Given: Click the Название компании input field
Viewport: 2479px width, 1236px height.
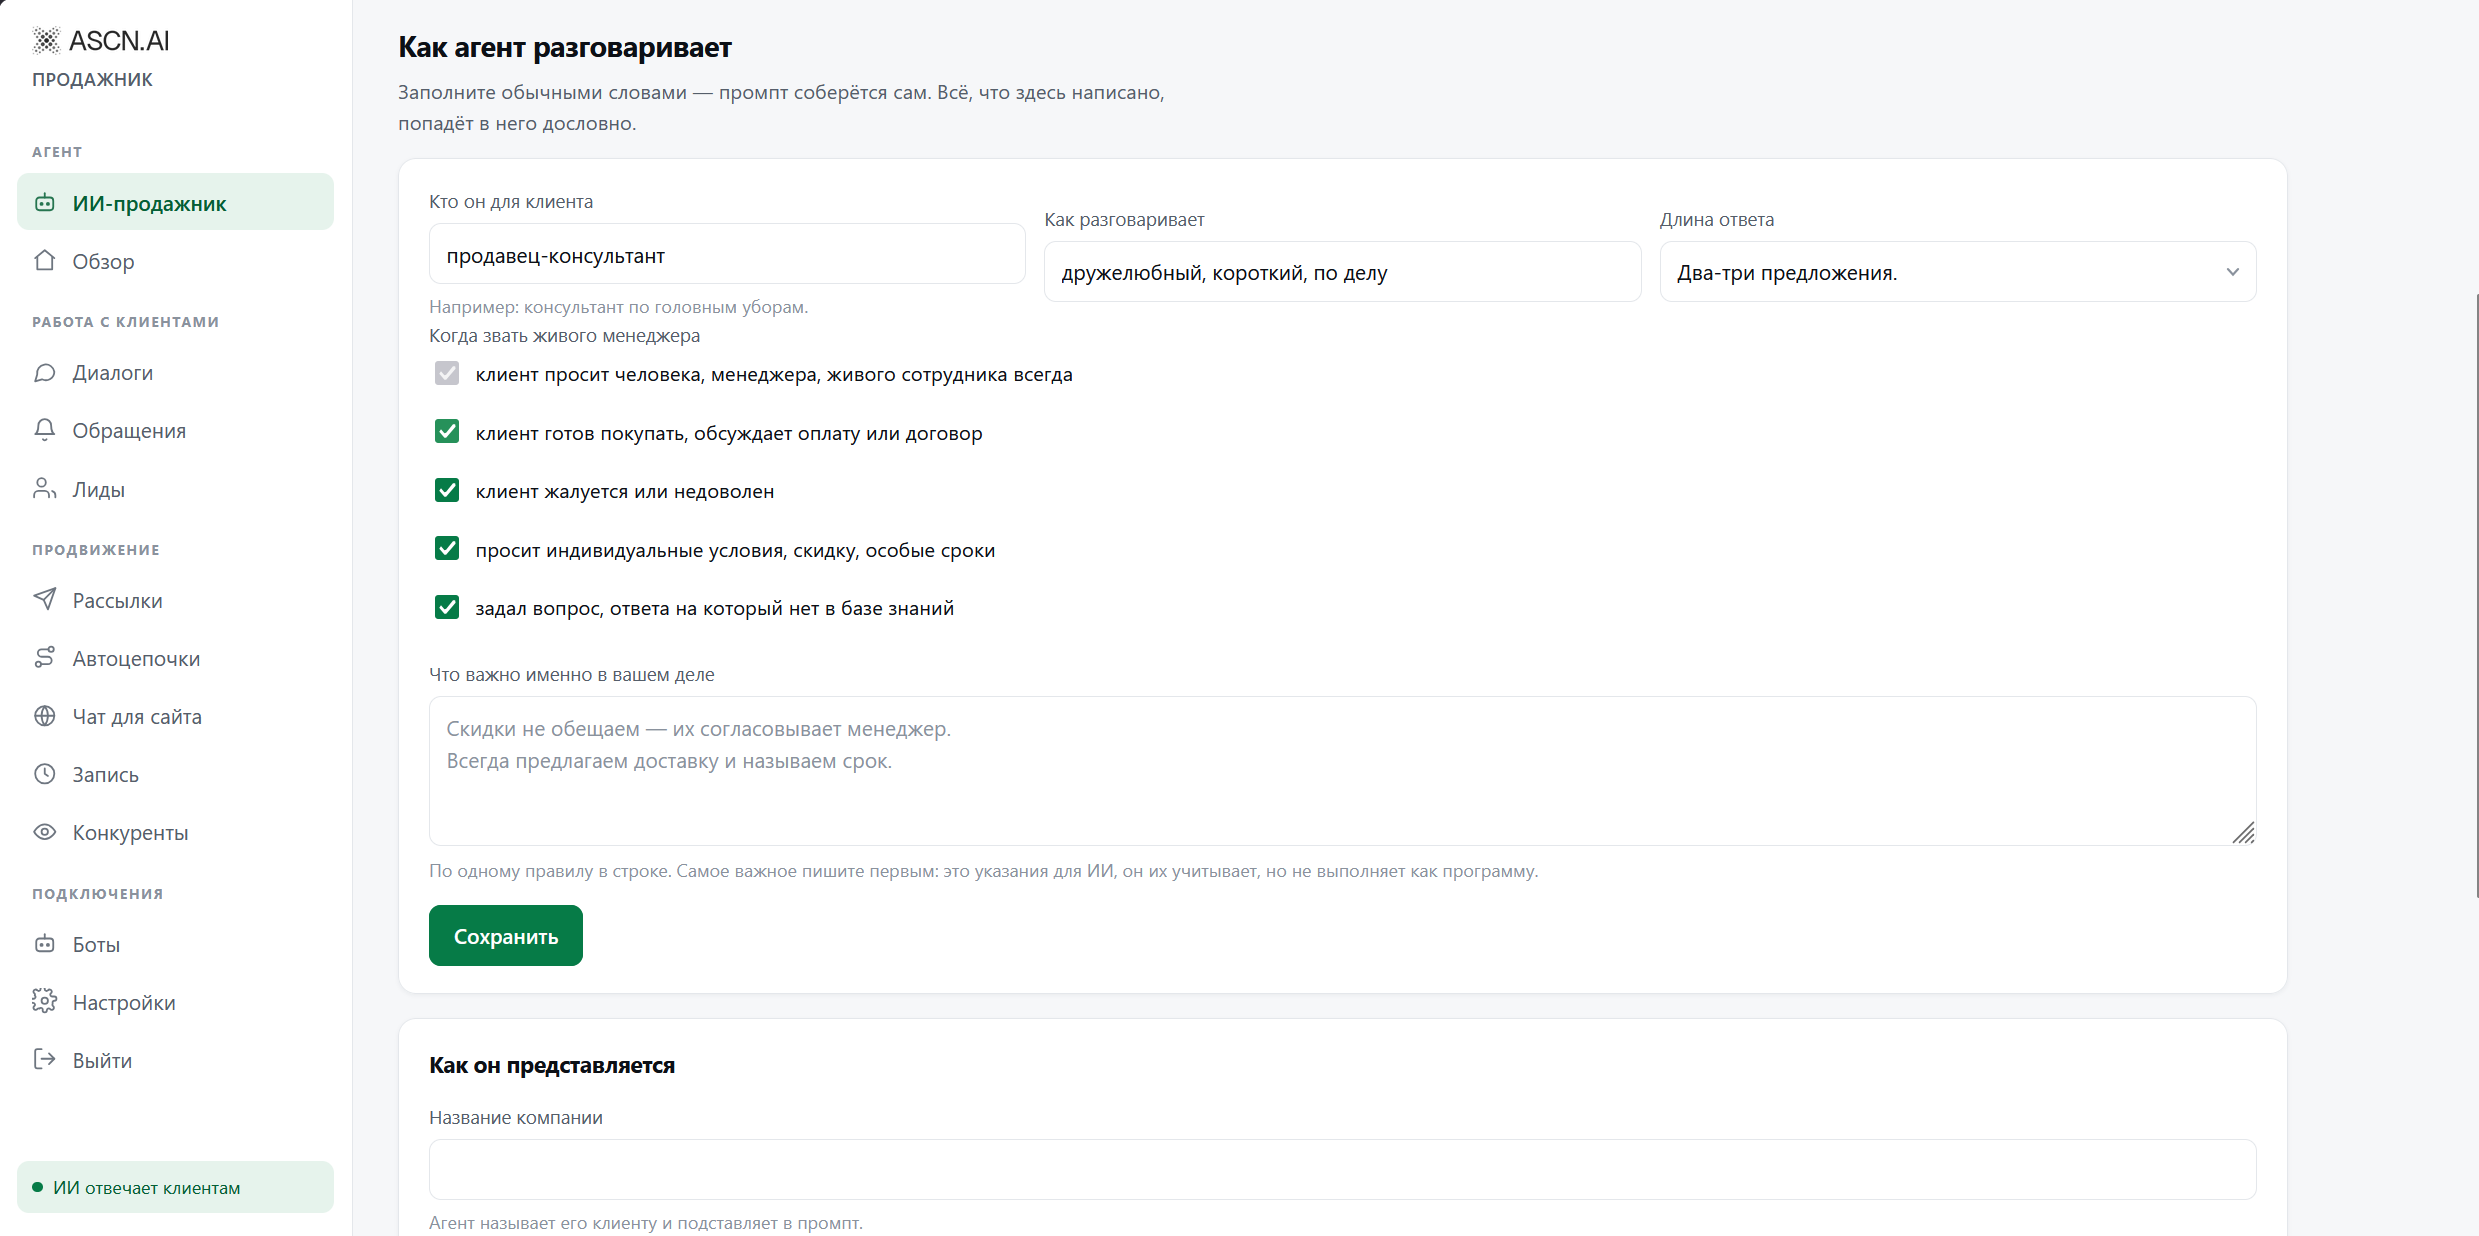Looking at the screenshot, I should [x=1342, y=1169].
